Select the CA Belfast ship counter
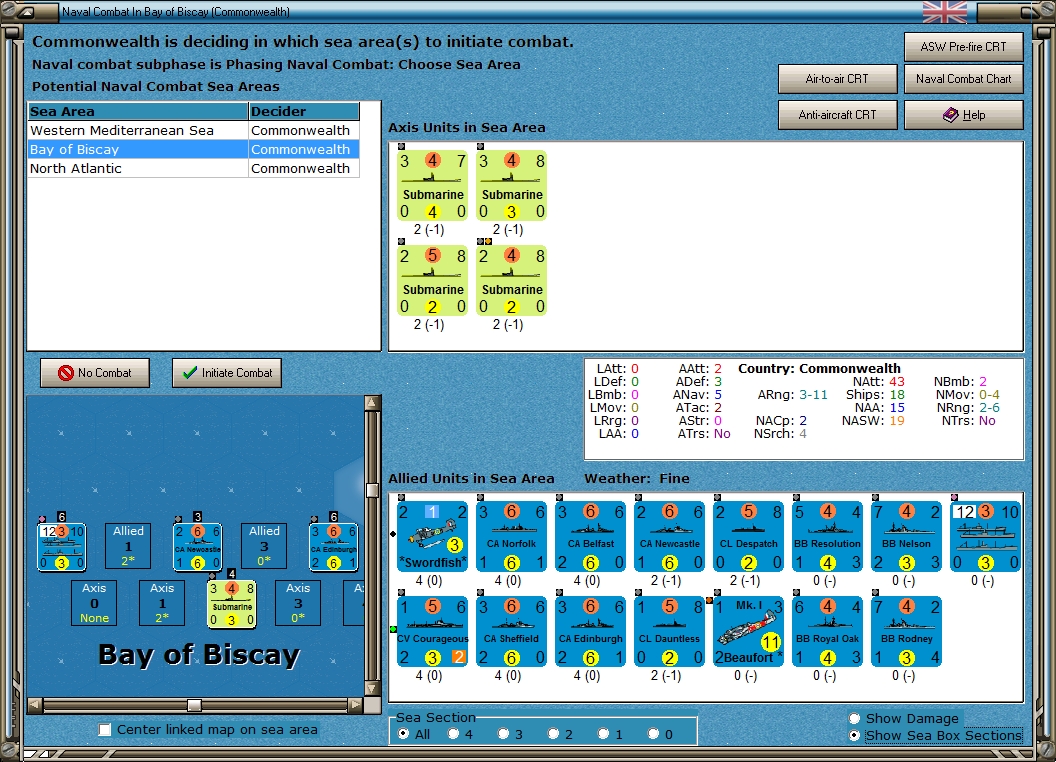This screenshot has width=1056, height=762. point(591,536)
